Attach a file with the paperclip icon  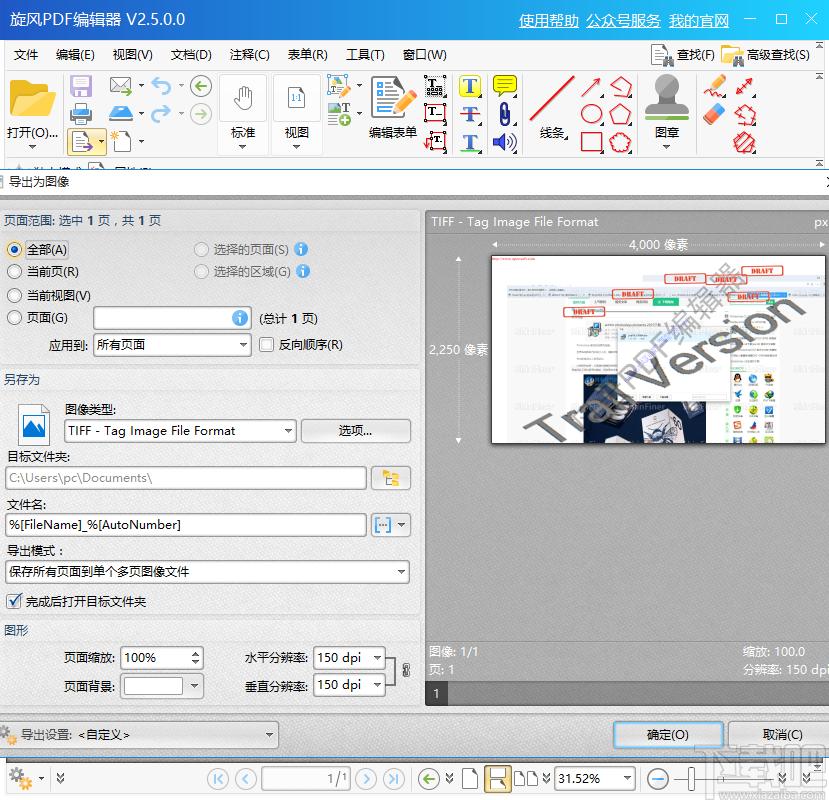(x=504, y=114)
